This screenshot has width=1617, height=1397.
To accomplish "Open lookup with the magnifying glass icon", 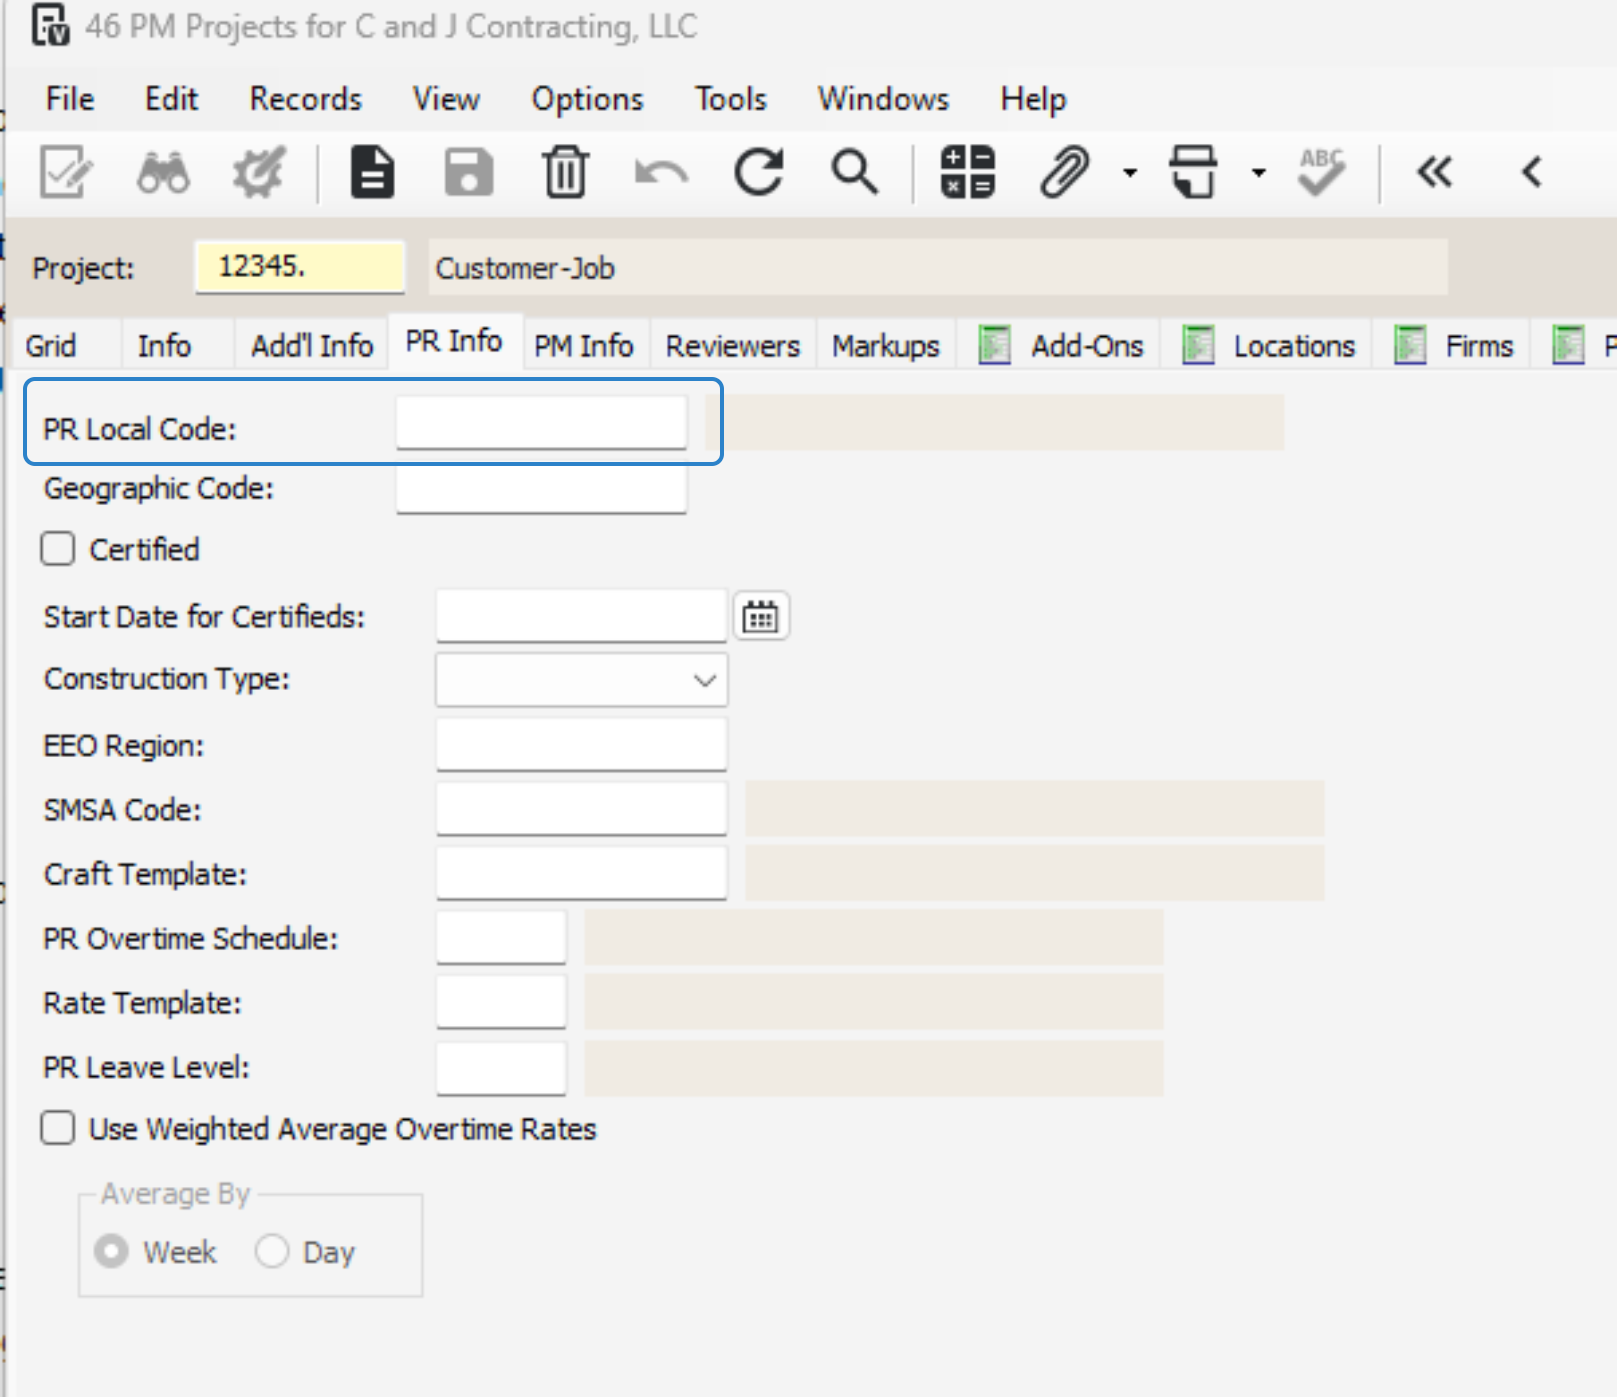I will [x=854, y=172].
